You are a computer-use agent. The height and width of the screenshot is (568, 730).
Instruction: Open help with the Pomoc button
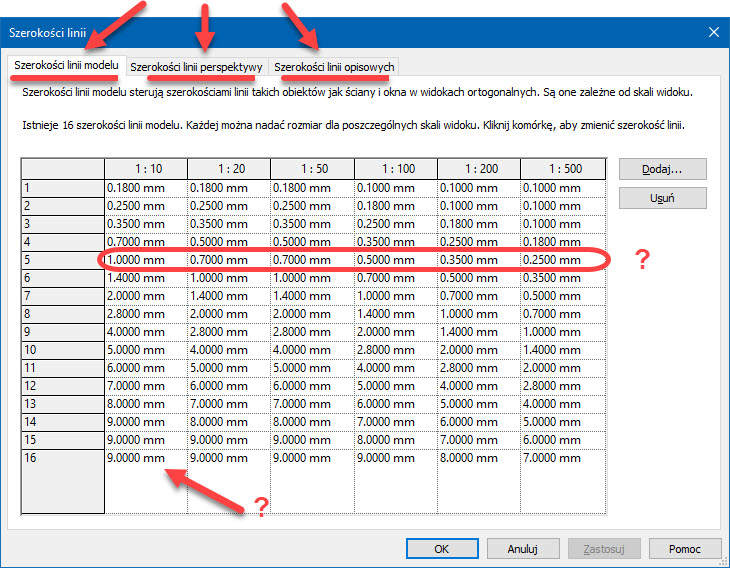684,548
